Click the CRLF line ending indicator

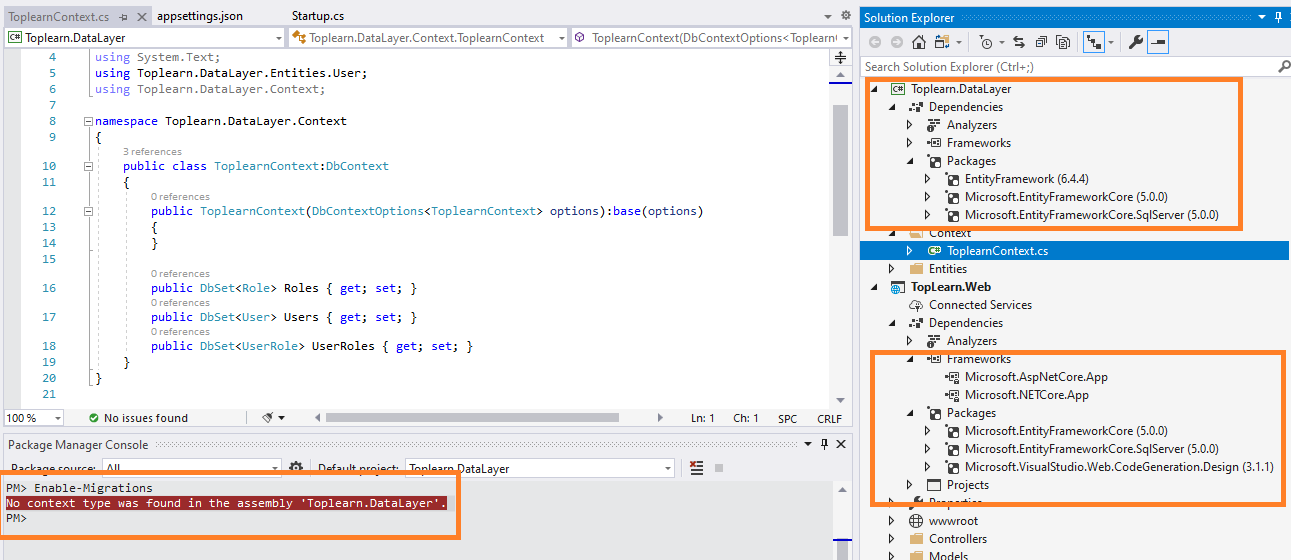coord(829,418)
